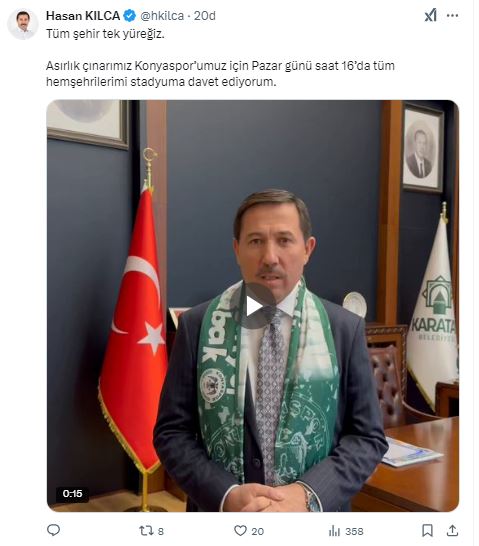This screenshot has width=479, height=546.
Task: Open Hasan KILCA's profile avatar
Action: (23, 24)
